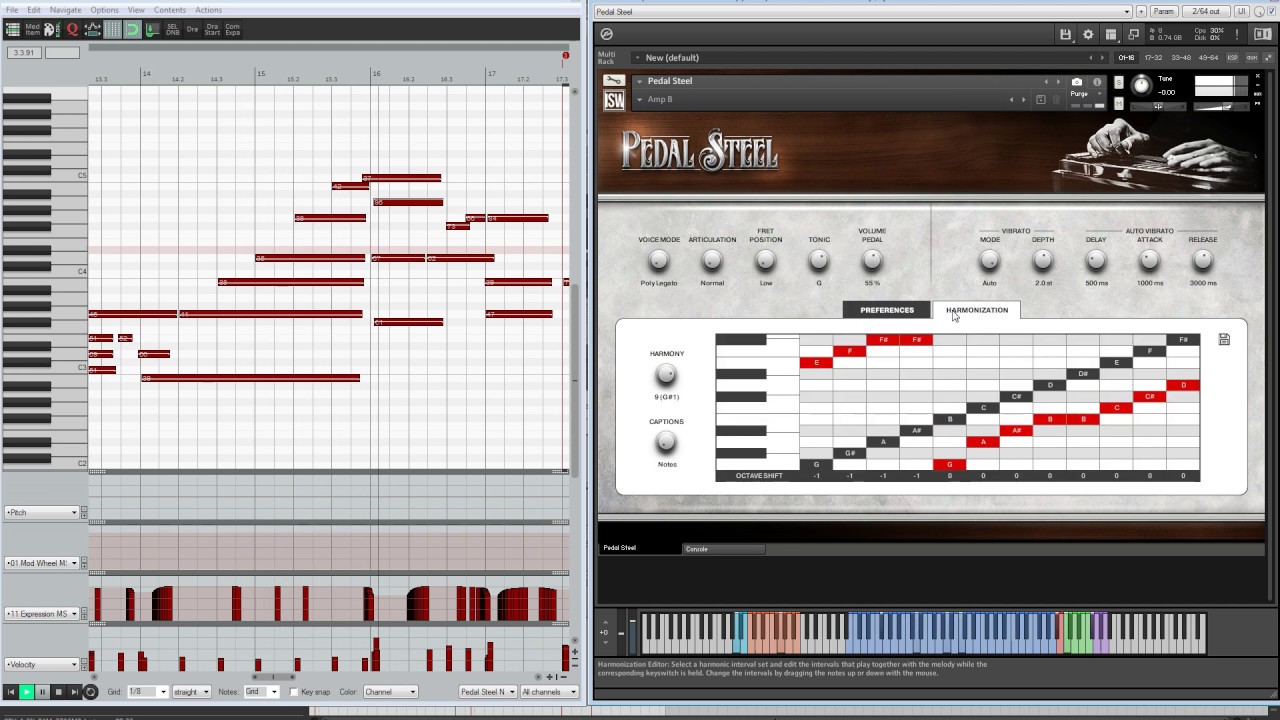Click the Kontakt minimized view icon
This screenshot has width=1280, height=720.
(1133, 34)
